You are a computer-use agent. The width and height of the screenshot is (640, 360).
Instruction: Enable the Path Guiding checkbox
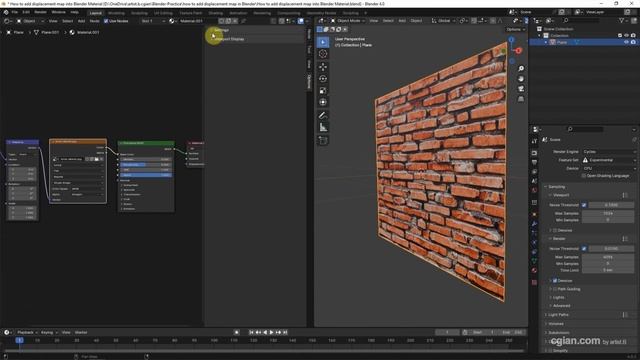[555, 289]
